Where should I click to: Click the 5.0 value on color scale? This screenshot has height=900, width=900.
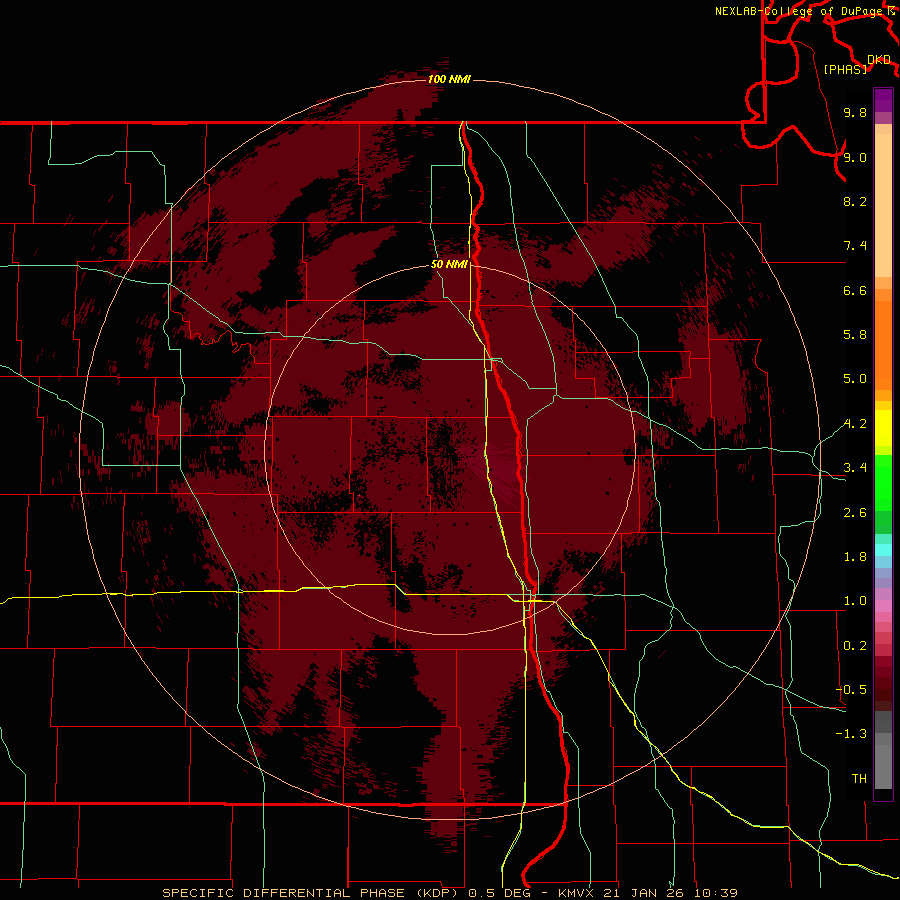coord(855,379)
